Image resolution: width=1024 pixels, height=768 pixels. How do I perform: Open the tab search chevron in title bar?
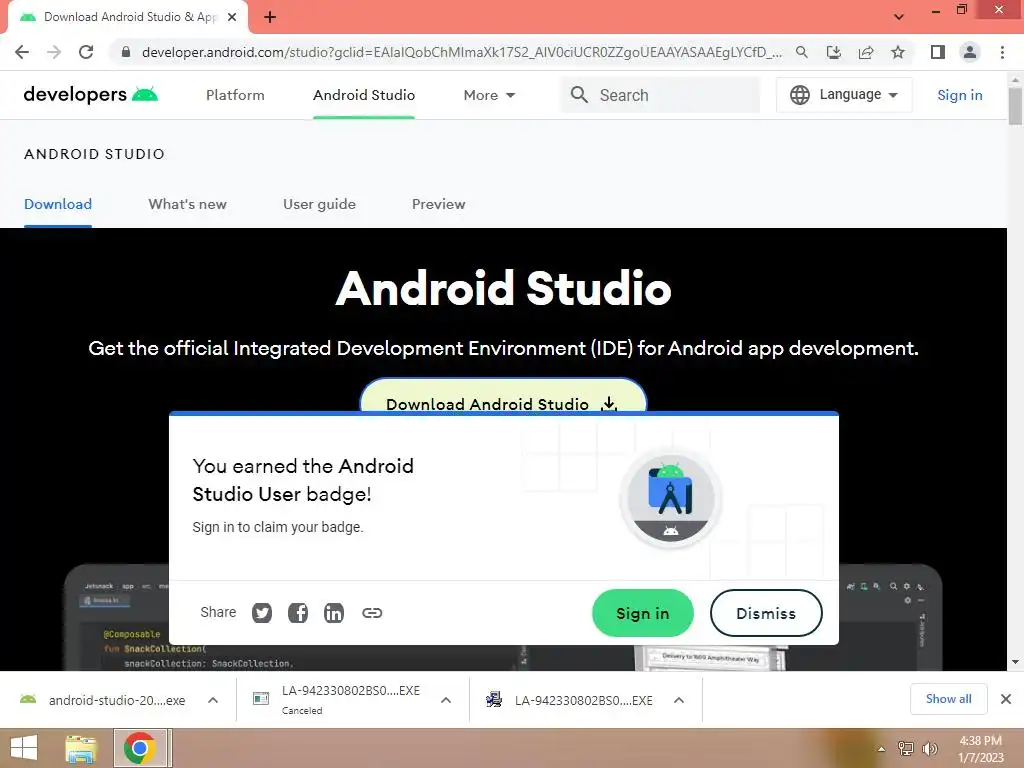click(x=899, y=17)
